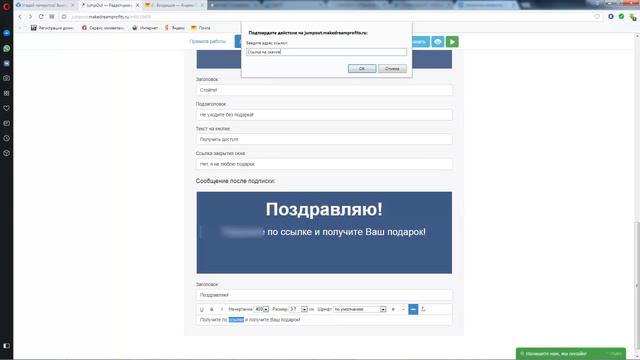Image resolution: width=640 pixels, height=360 pixels.
Task: Open history clock in the sidebar
Action: [7, 138]
